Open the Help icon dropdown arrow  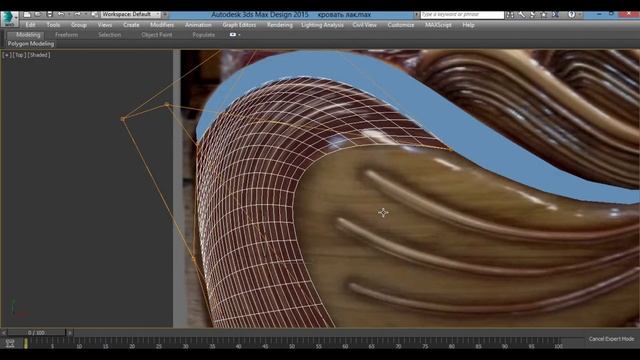click(x=579, y=15)
